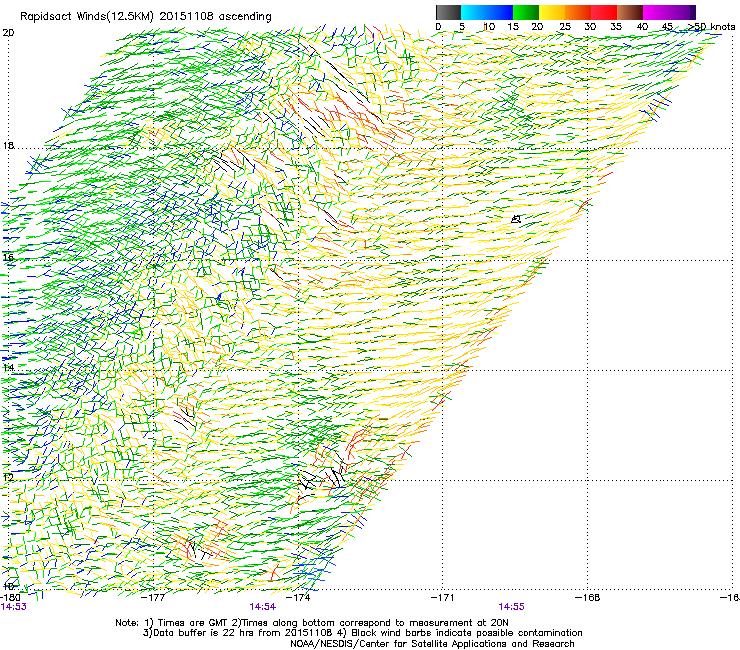Click the longitude label -177
Screen dimensions: 740x650
154,598
